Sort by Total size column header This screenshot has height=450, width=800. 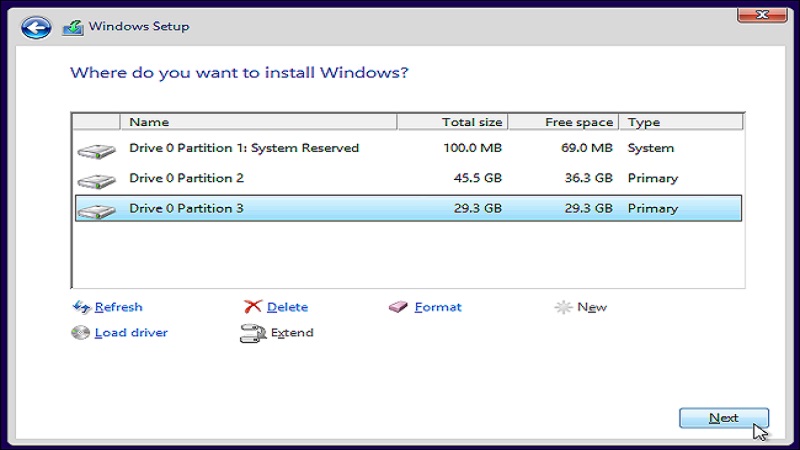(x=452, y=122)
